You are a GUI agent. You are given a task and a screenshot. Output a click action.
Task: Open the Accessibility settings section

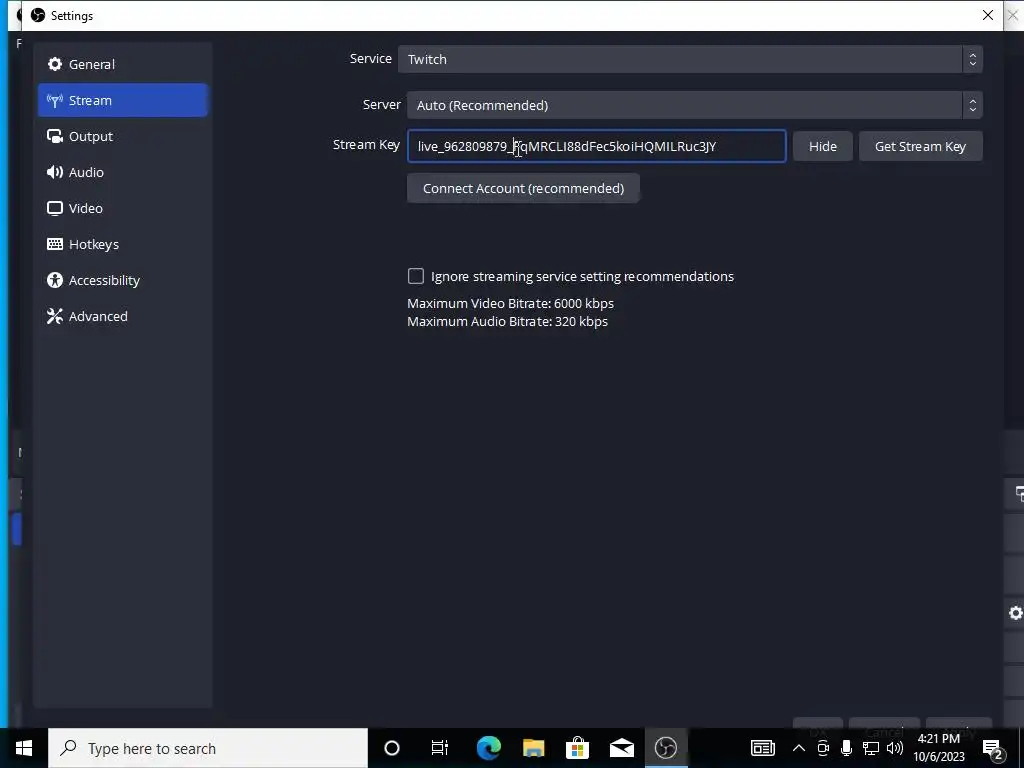click(x=123, y=280)
